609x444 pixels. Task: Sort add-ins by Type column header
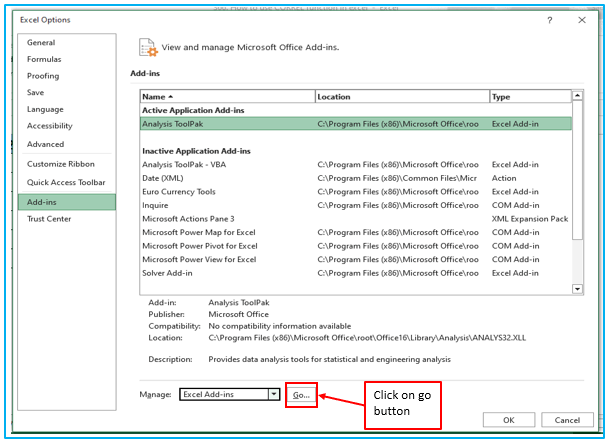(531, 97)
